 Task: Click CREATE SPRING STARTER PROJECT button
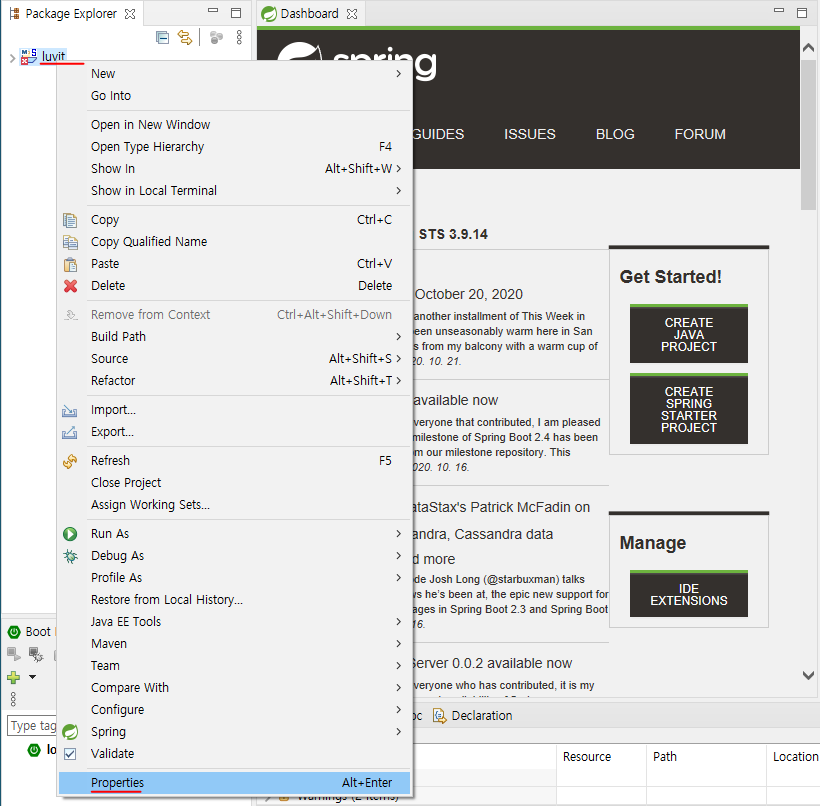coord(688,409)
